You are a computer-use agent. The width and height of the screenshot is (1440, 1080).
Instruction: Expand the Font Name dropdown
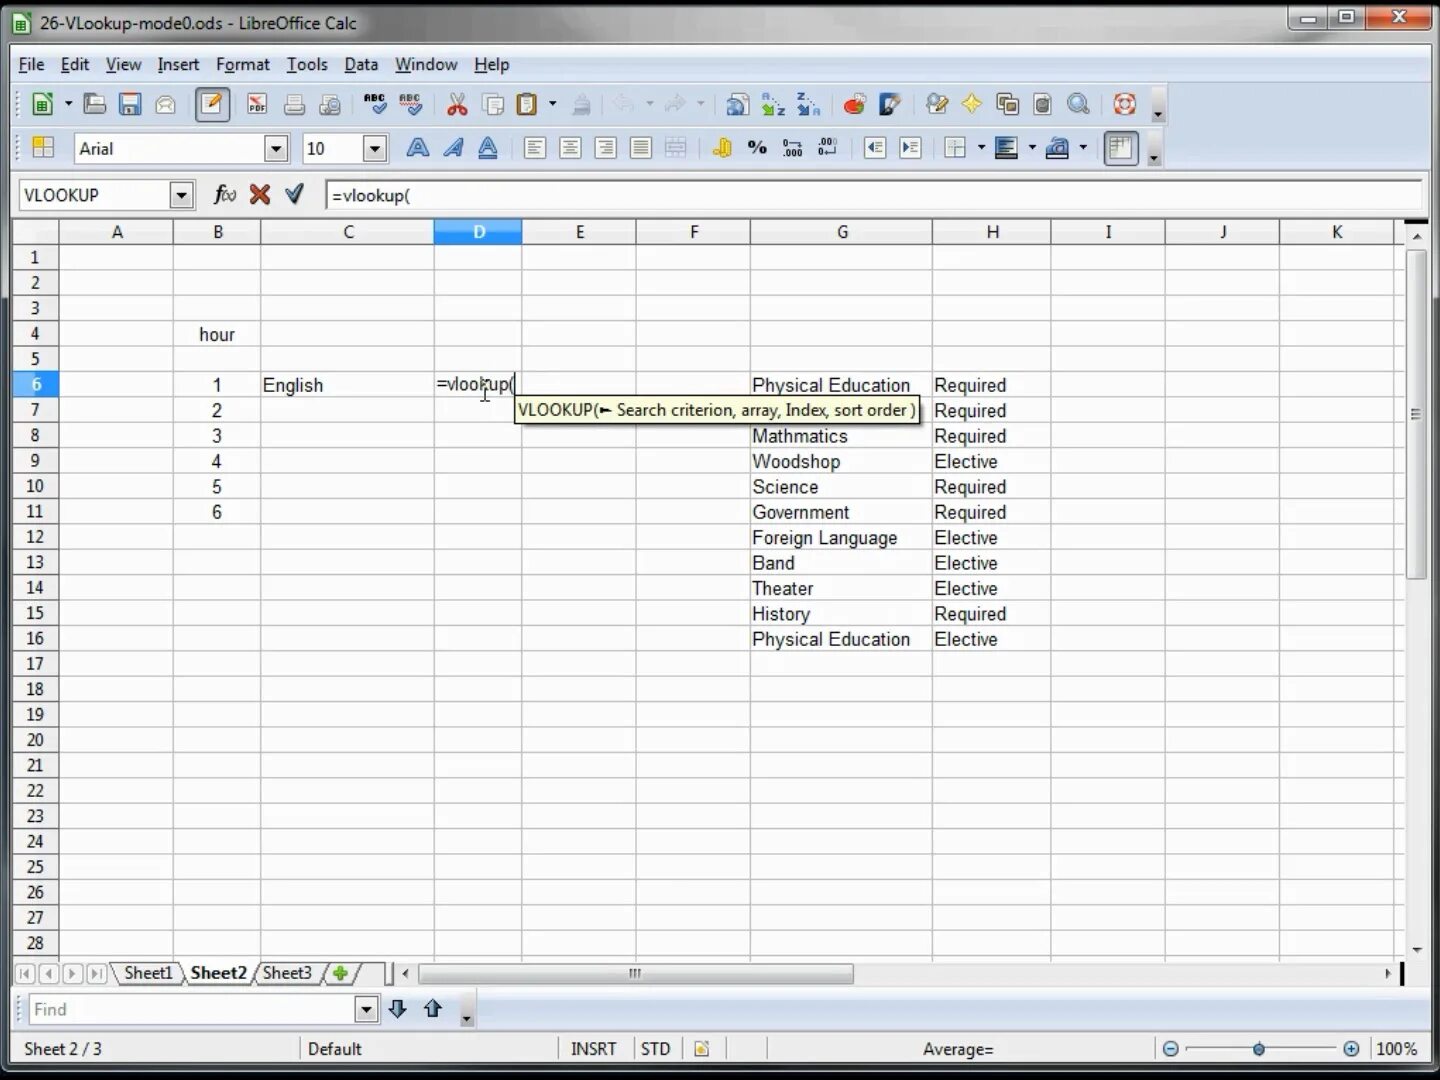click(276, 149)
